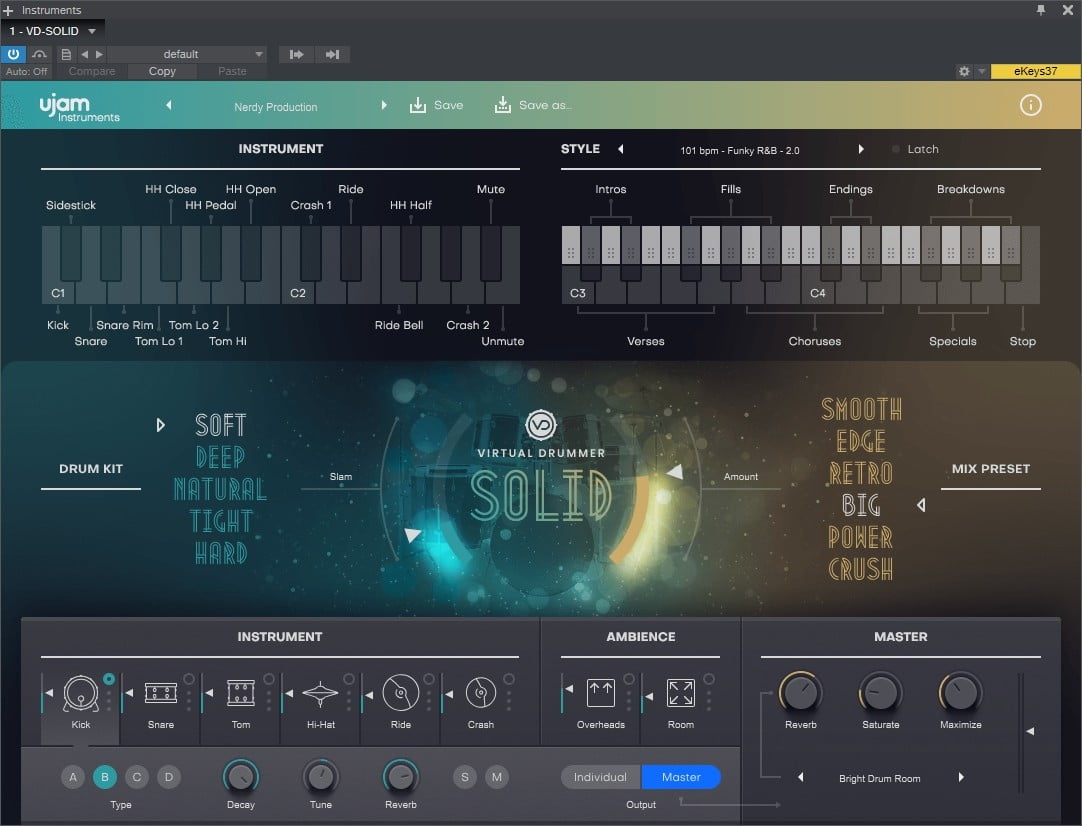Select the Ride cymbal icon
Screen dimensions: 1082x826
point(400,694)
